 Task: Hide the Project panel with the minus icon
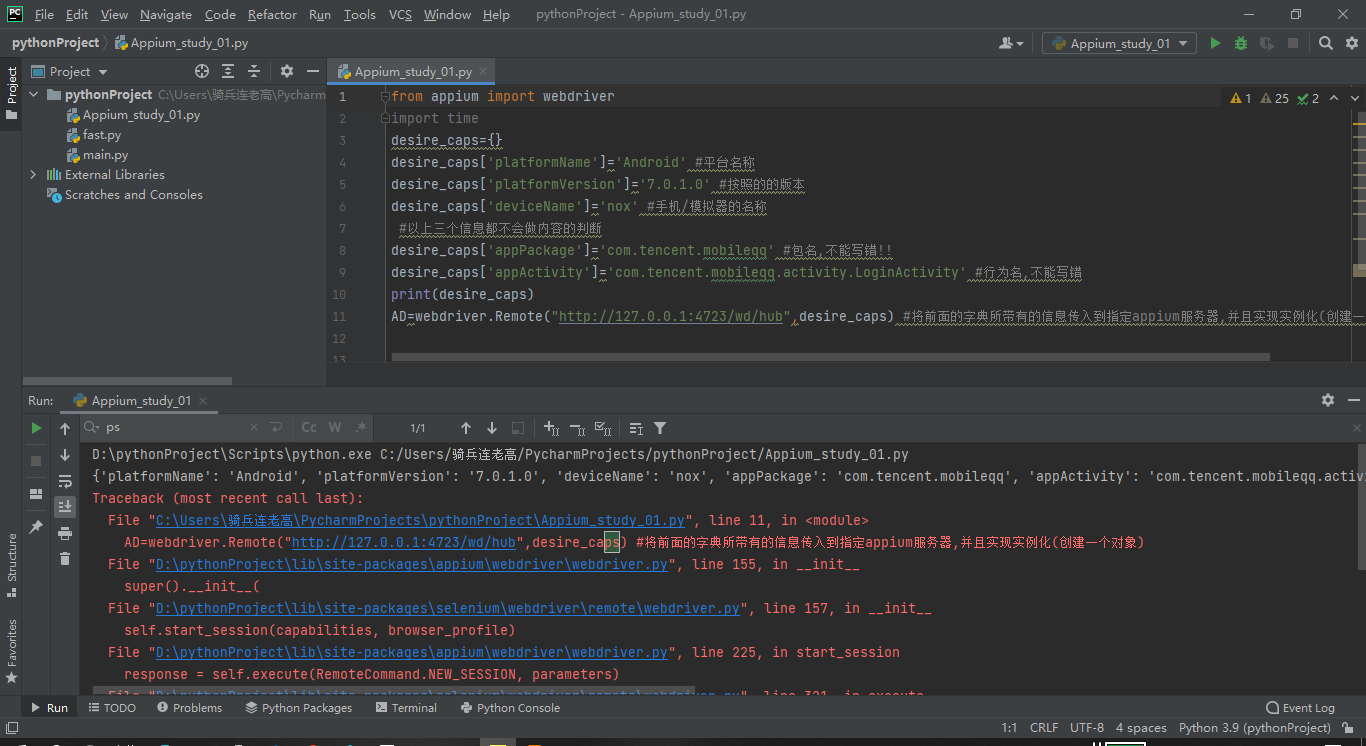(312, 71)
